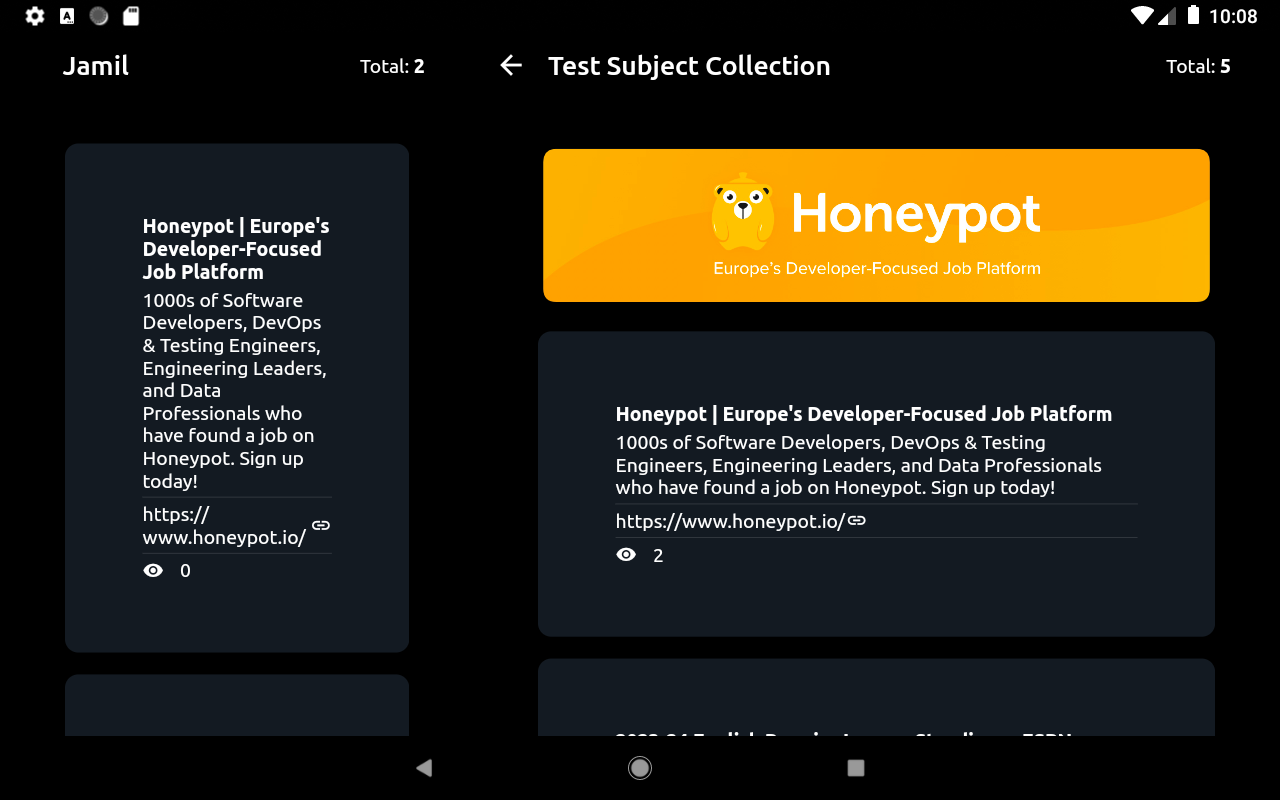The height and width of the screenshot is (800, 1280).
Task: Click the eye views icon with count 2
Action: point(626,554)
